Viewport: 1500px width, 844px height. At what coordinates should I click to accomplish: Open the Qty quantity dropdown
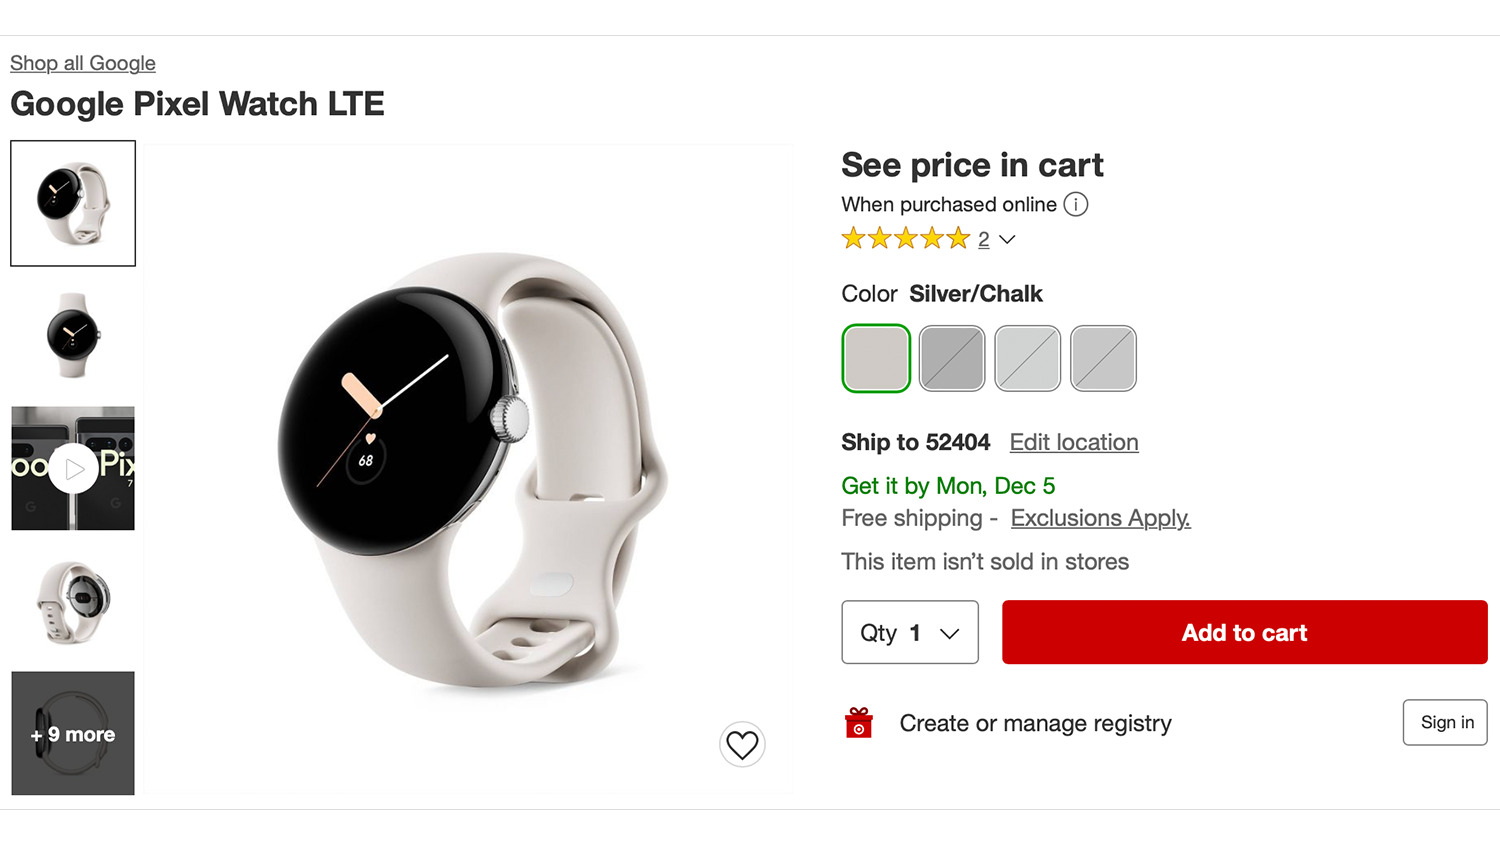(909, 632)
